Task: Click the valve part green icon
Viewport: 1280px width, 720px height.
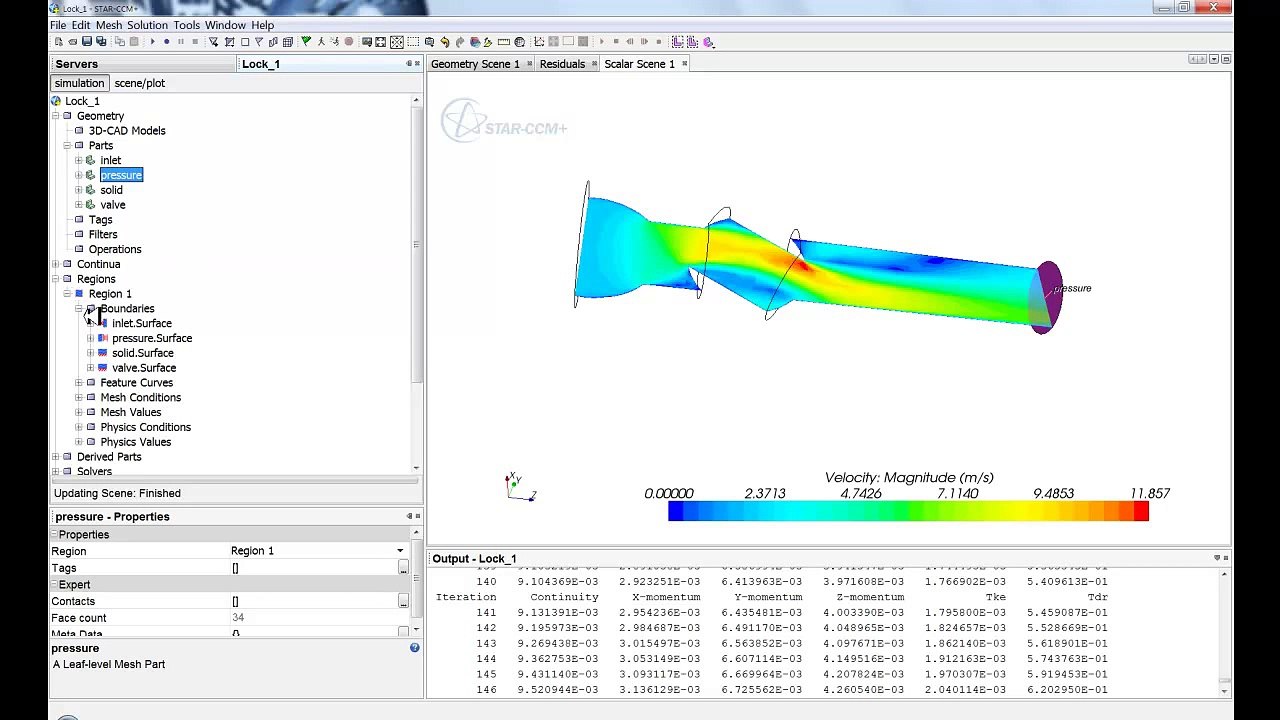Action: pyautogui.click(x=91, y=205)
